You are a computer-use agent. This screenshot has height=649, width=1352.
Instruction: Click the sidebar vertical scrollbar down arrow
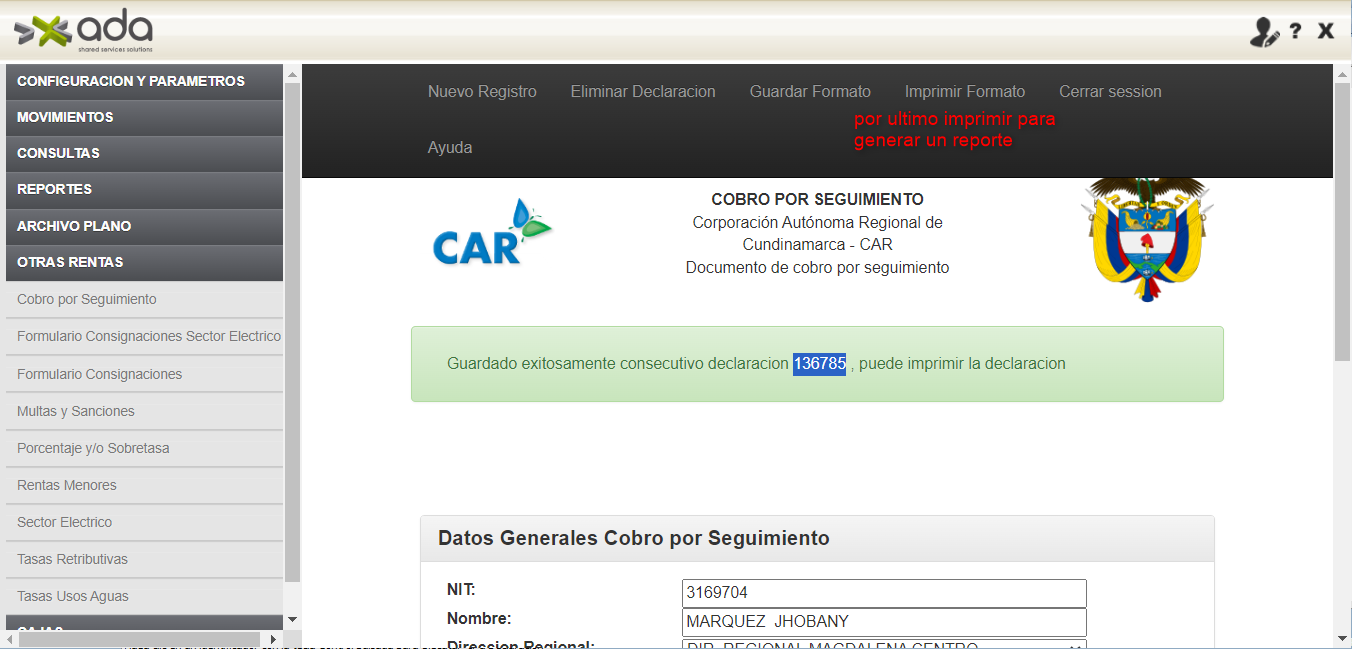[292, 620]
